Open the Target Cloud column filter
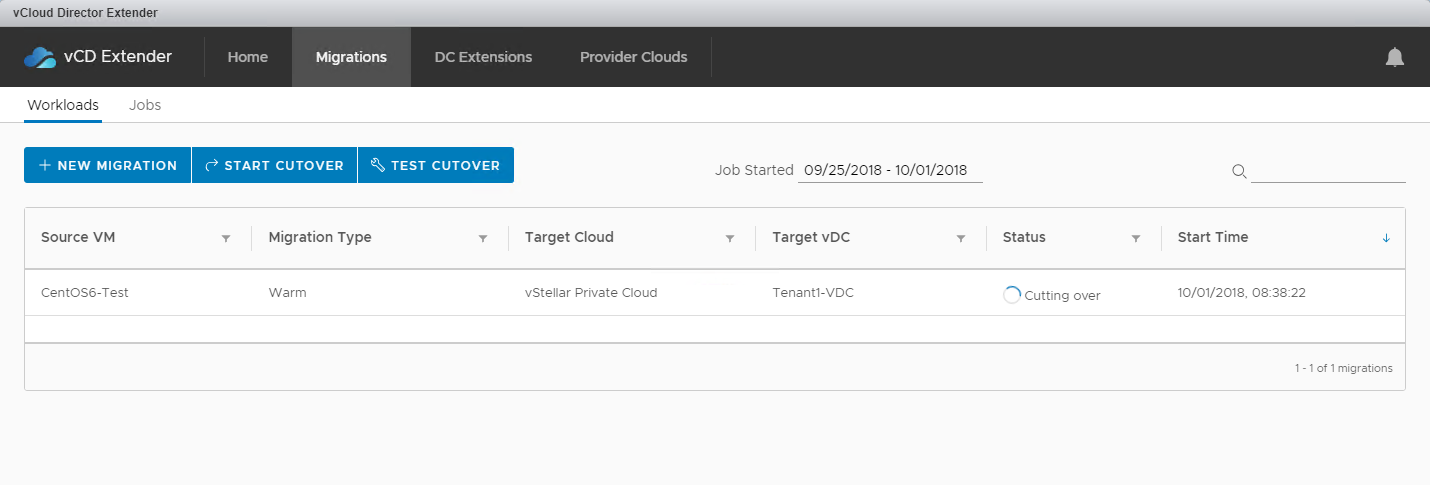The width and height of the screenshot is (1430, 485). [x=730, y=238]
